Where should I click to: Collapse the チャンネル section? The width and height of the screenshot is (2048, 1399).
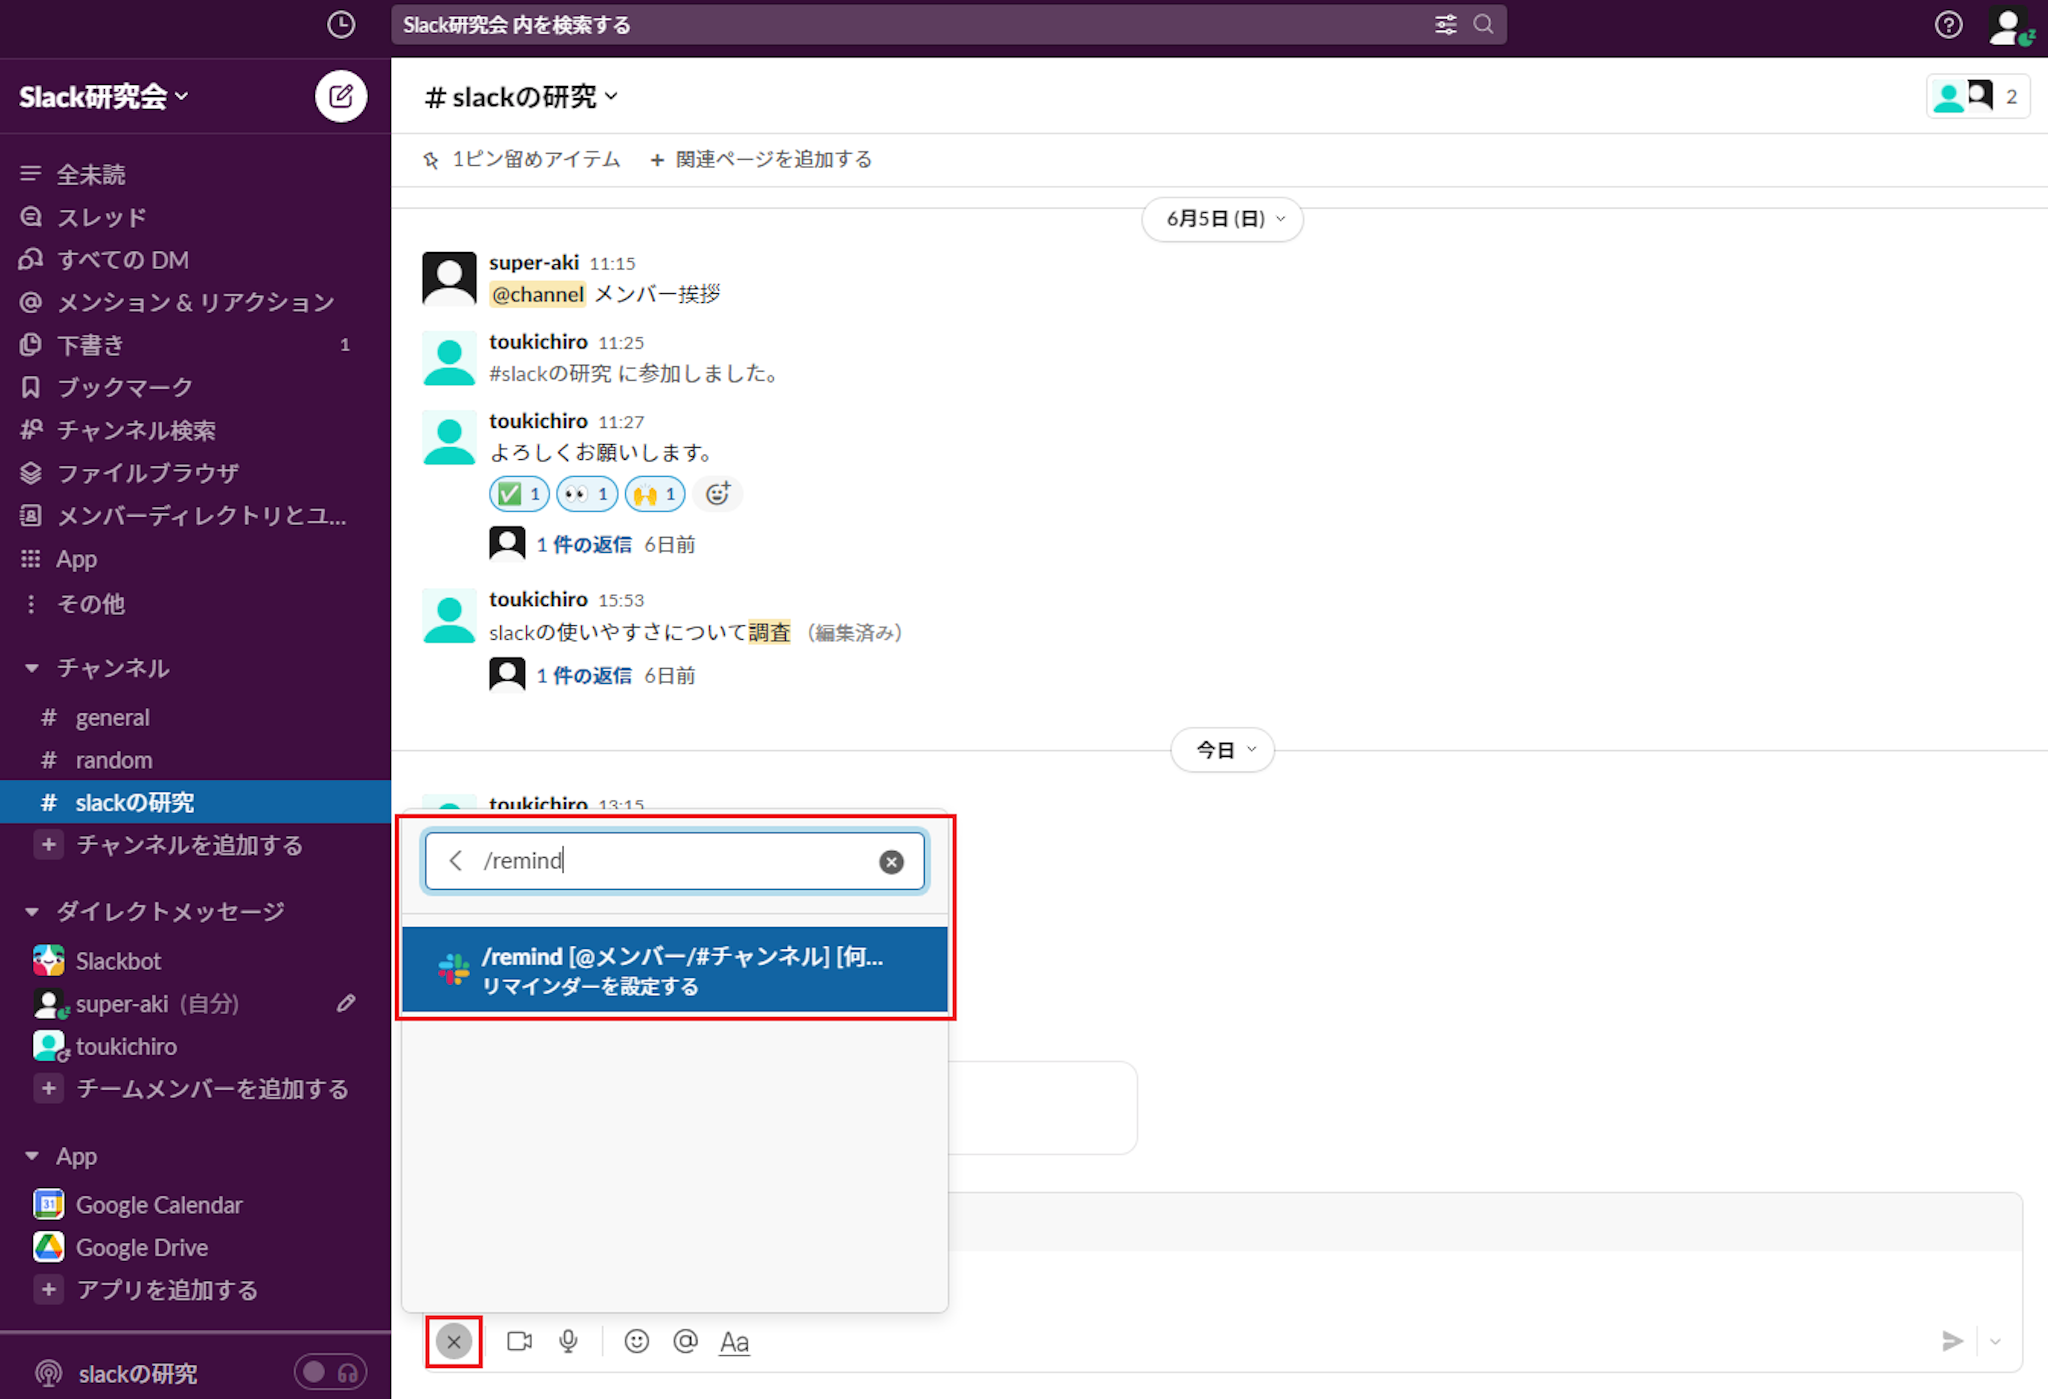click(x=32, y=668)
